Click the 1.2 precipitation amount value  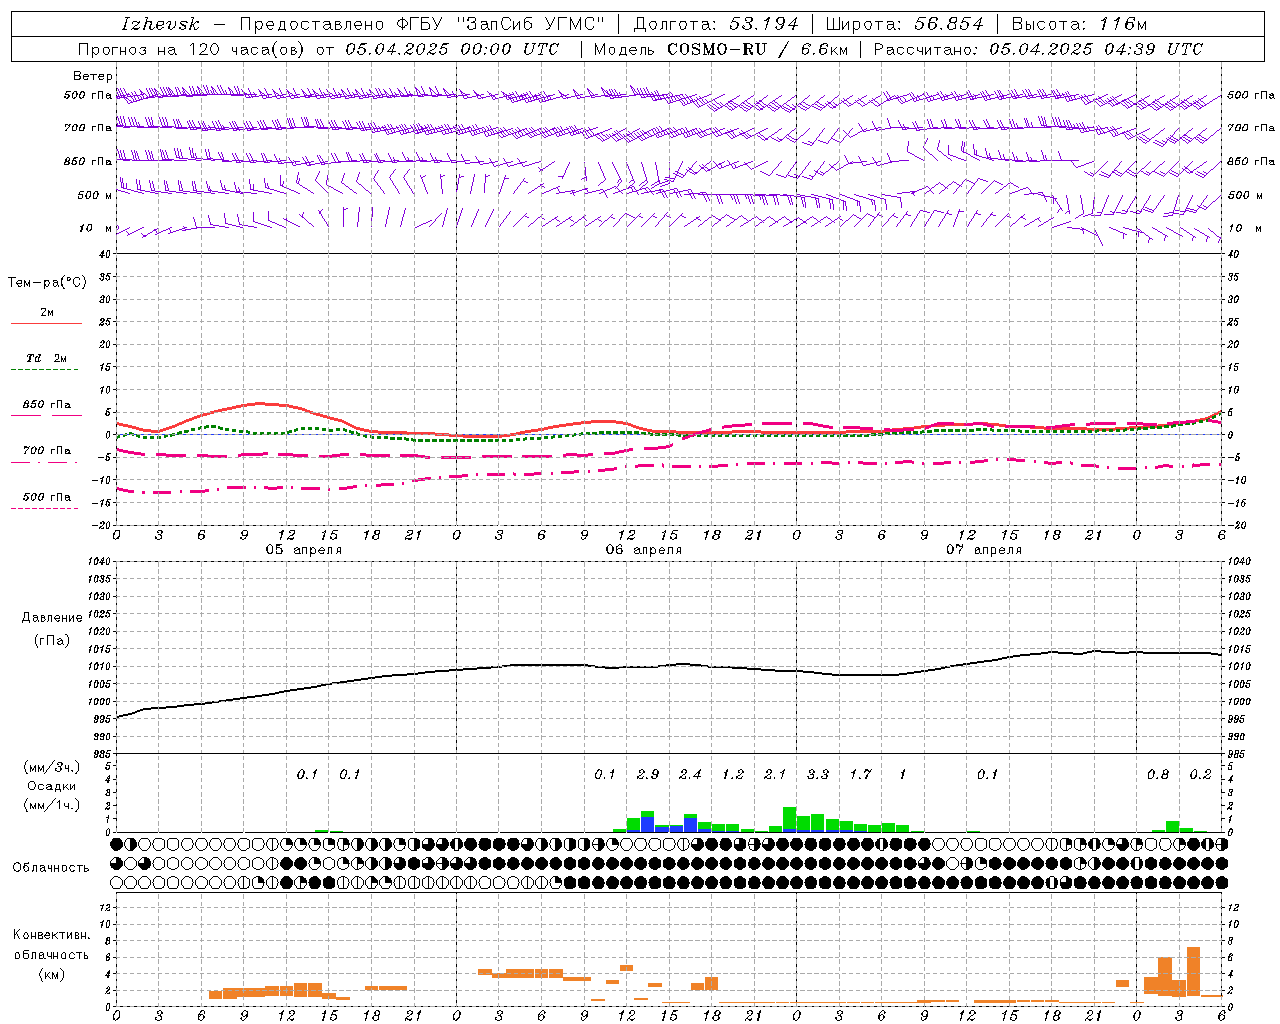pos(733,774)
